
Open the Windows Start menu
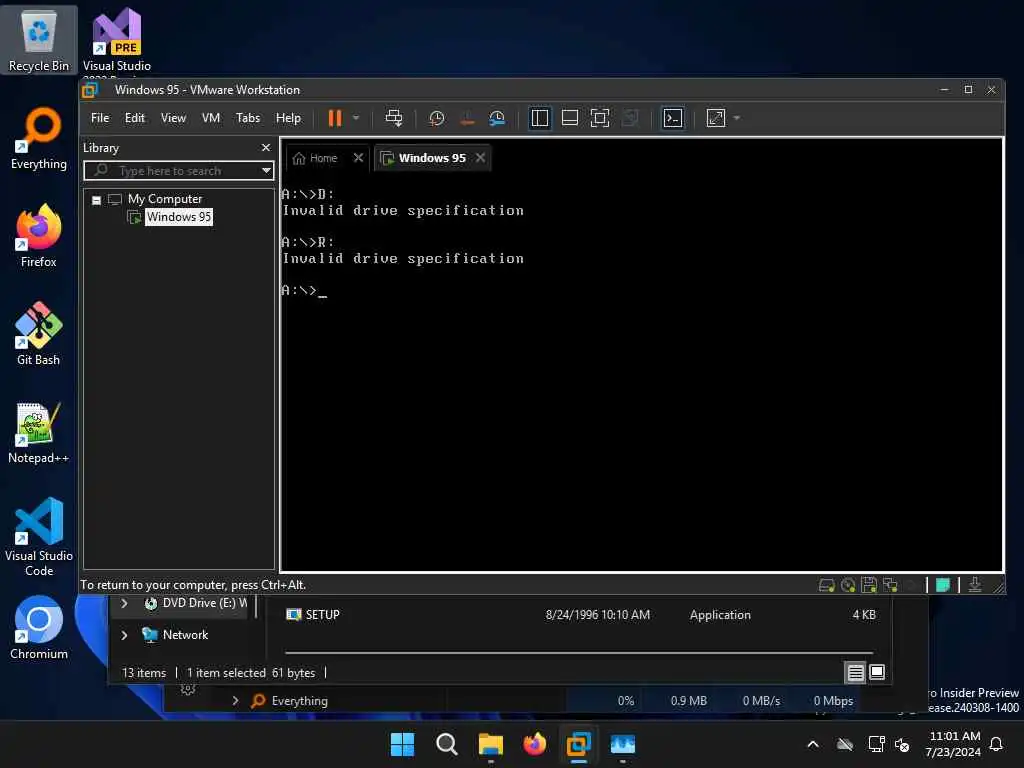click(402, 744)
